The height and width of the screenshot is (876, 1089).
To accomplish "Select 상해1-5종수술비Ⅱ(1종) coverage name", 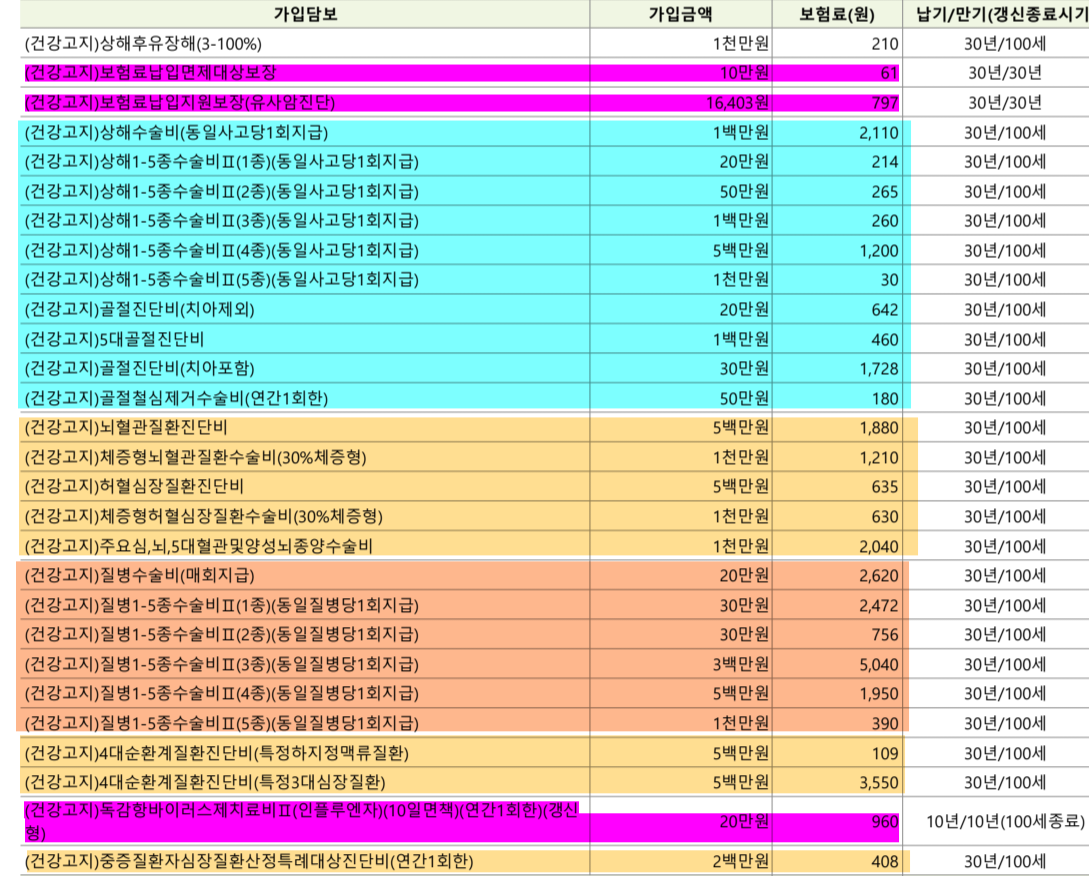I will point(222,162).
